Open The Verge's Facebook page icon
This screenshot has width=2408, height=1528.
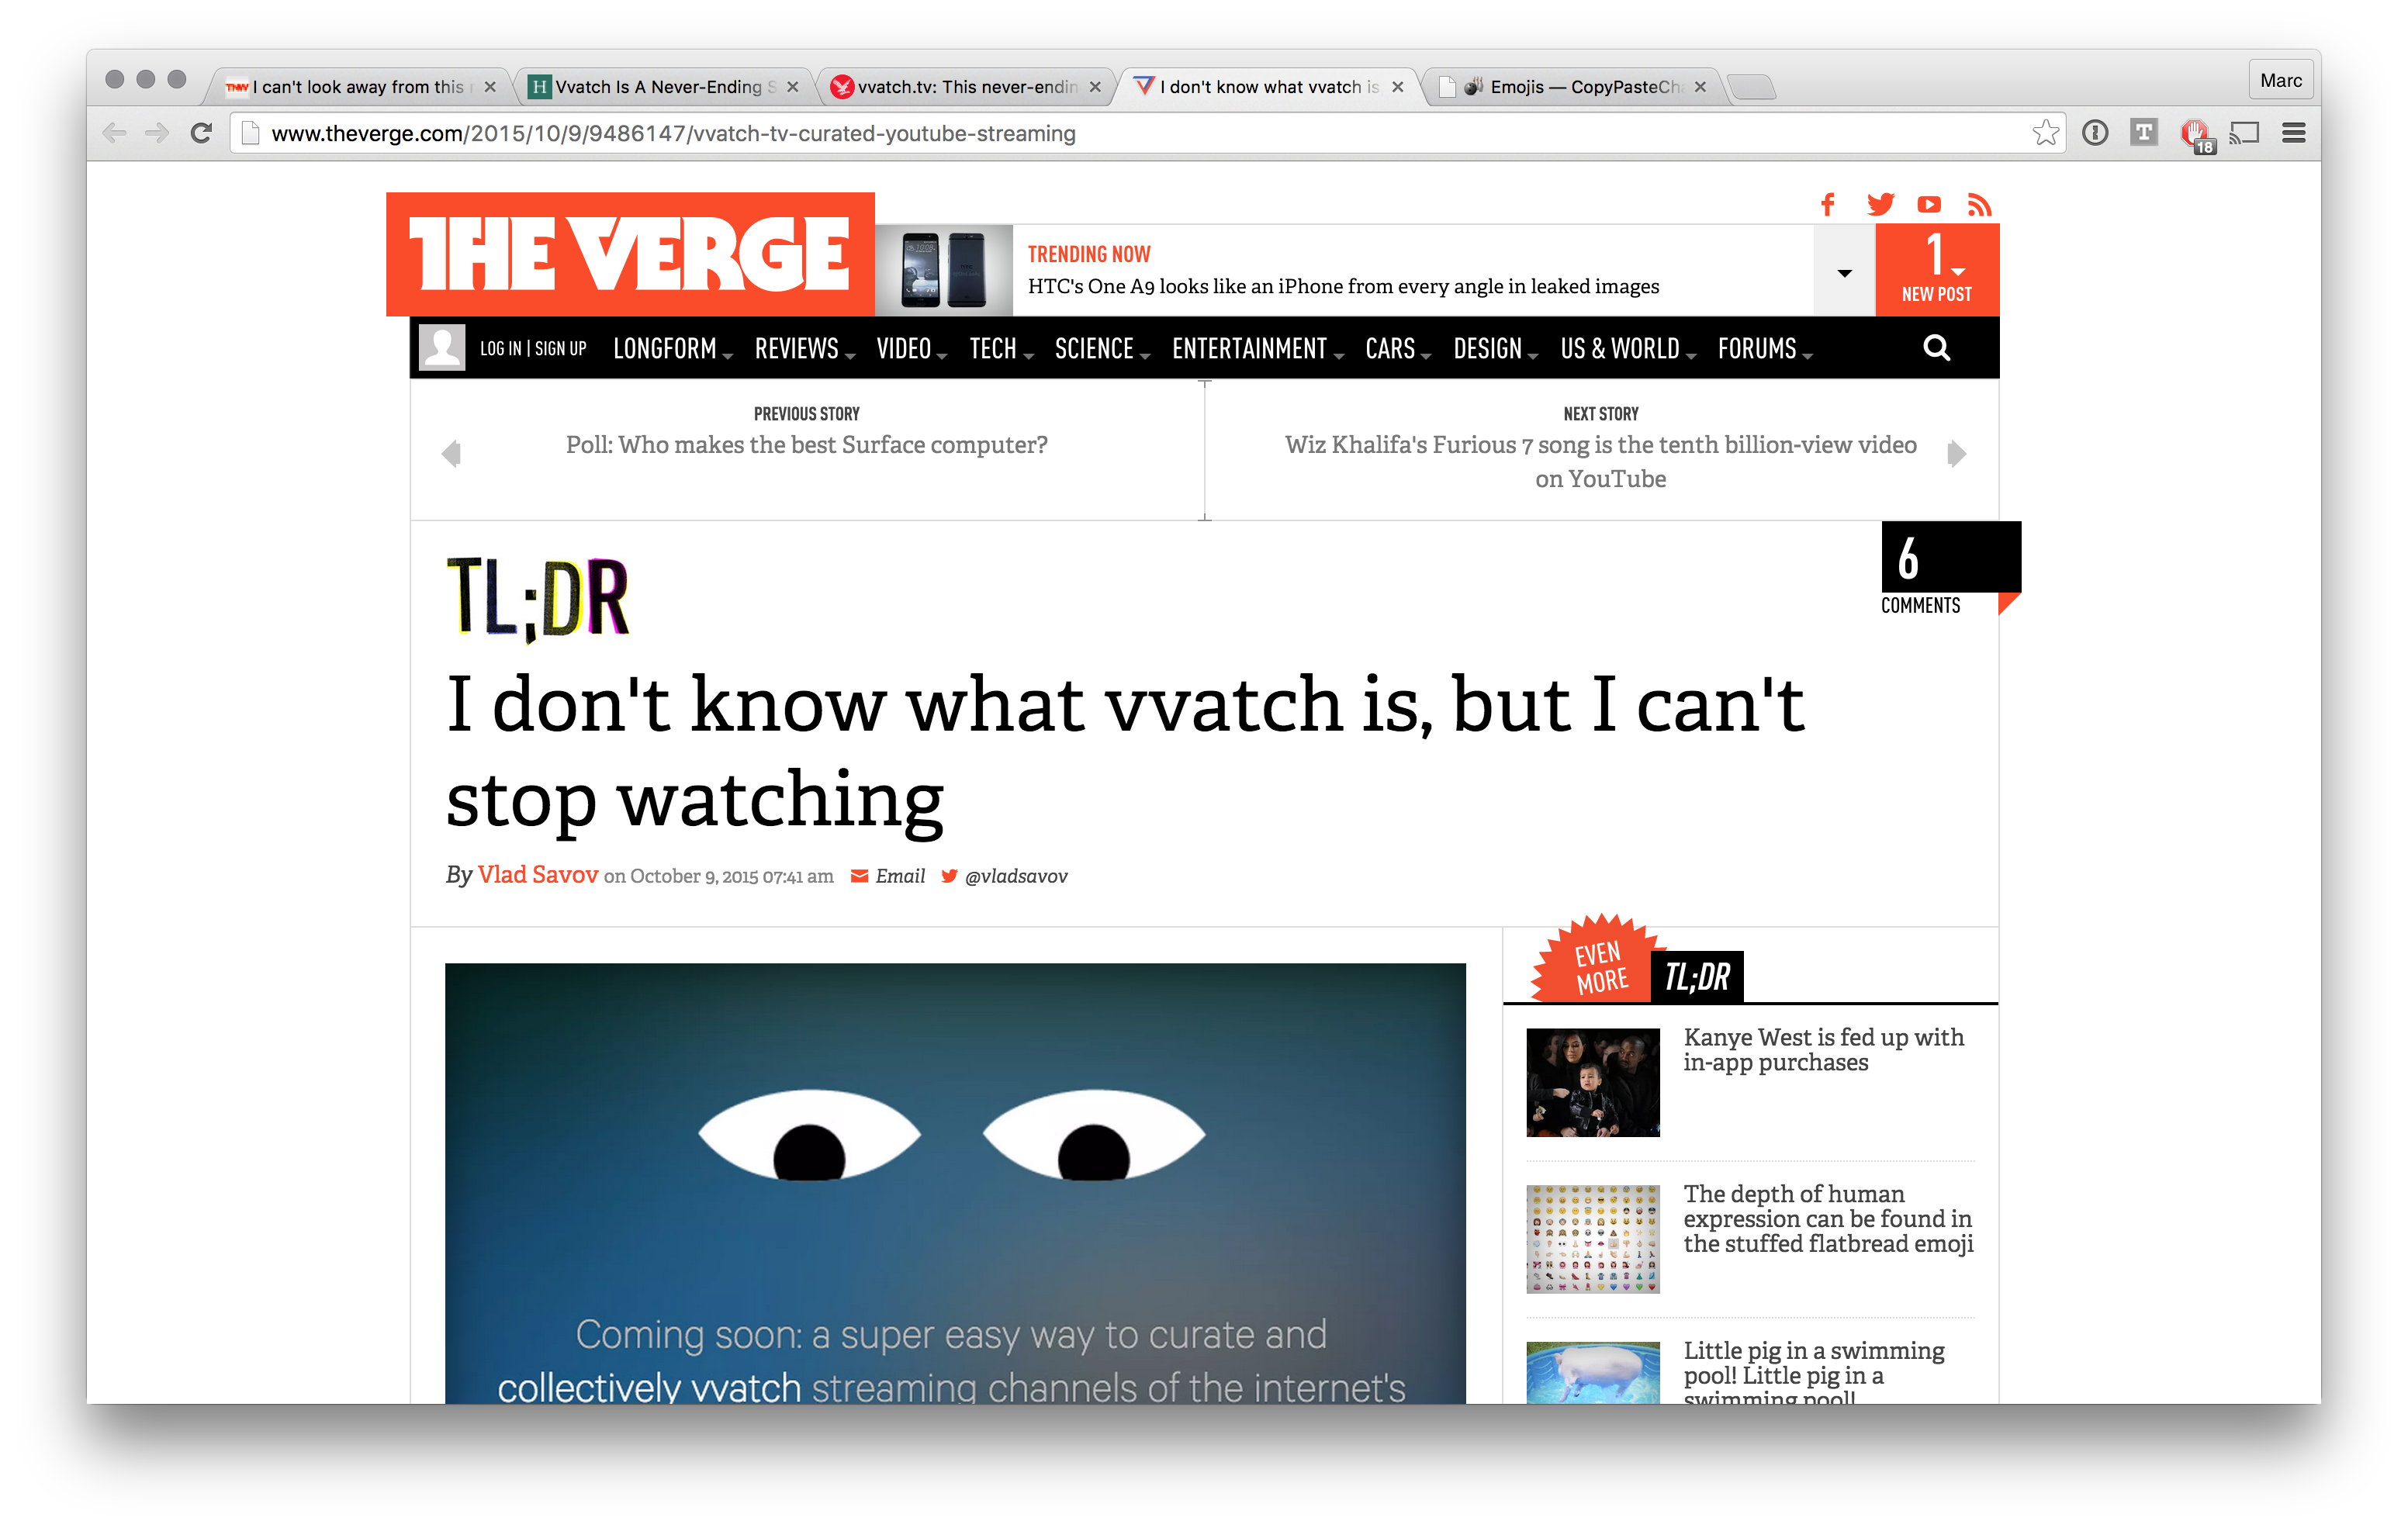(x=1827, y=205)
